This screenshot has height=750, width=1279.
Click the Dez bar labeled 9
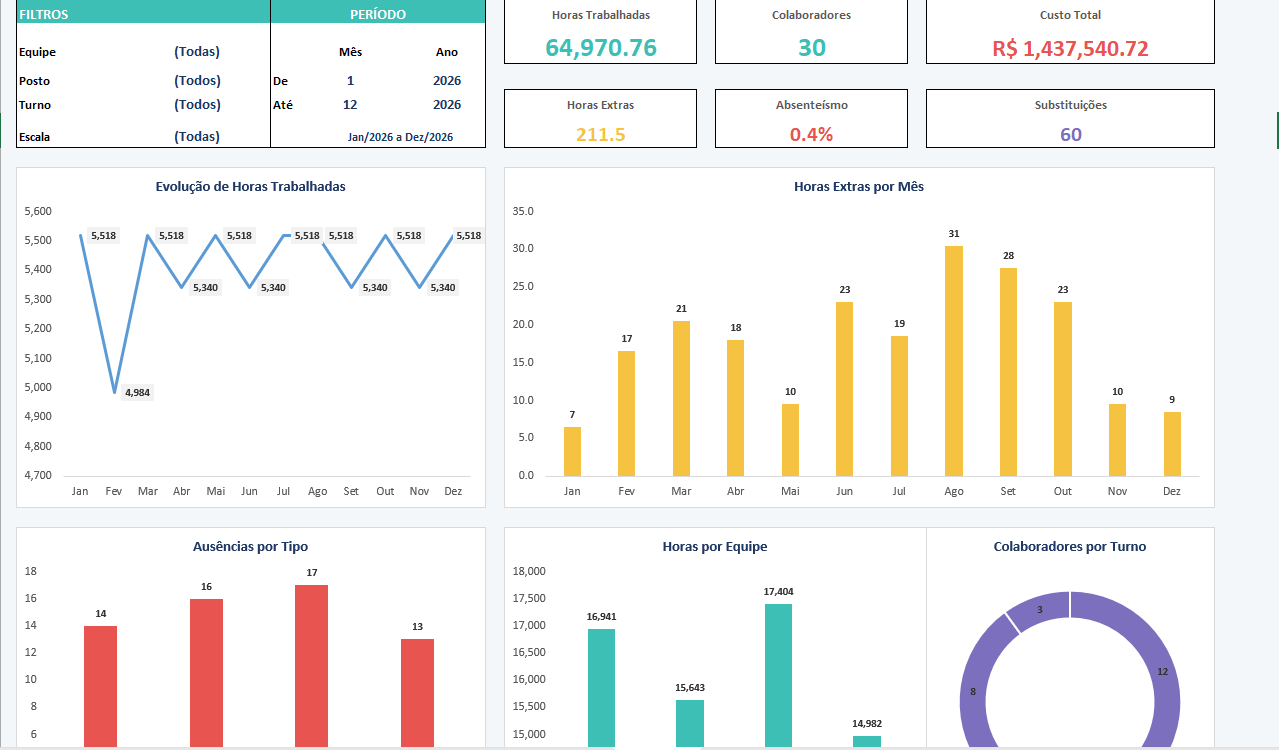tap(1172, 444)
